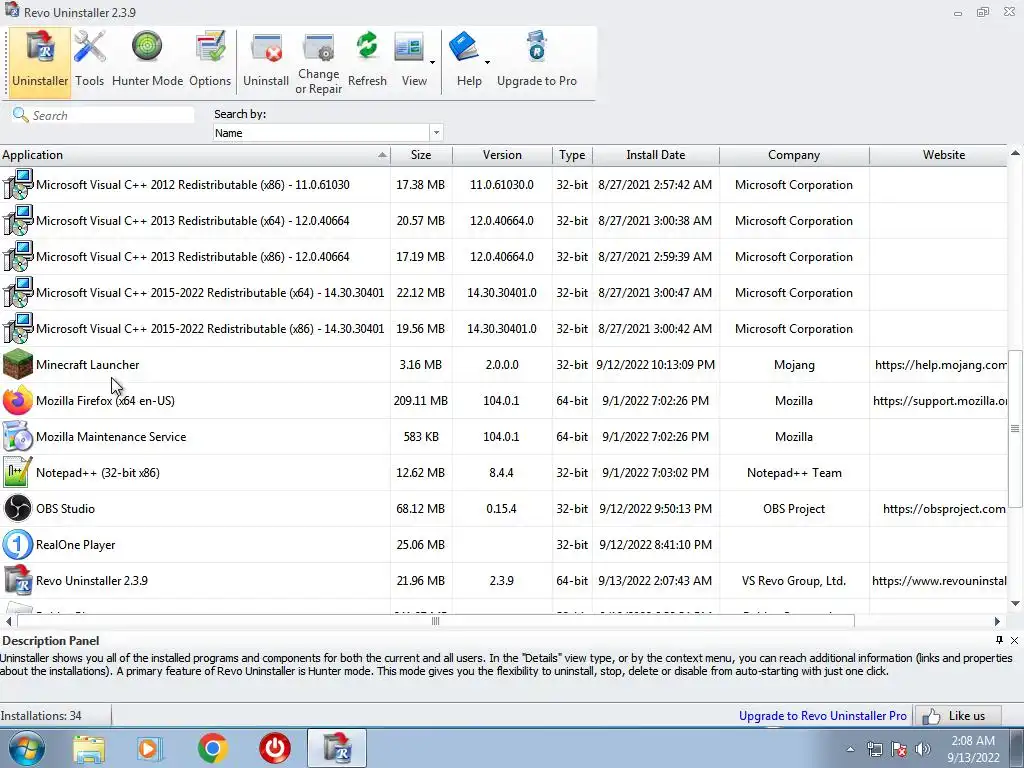This screenshot has width=1024, height=768.
Task: Select Visual C++ 2012 Redistributable (x86) row
Action: 504,185
